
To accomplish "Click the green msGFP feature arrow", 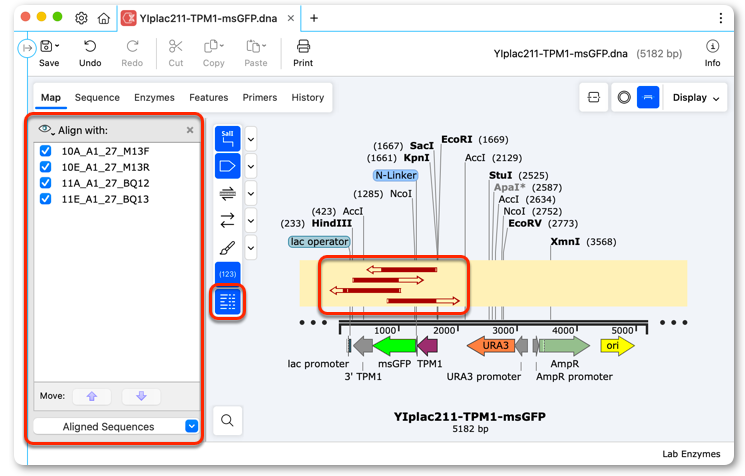I will (x=395, y=345).
